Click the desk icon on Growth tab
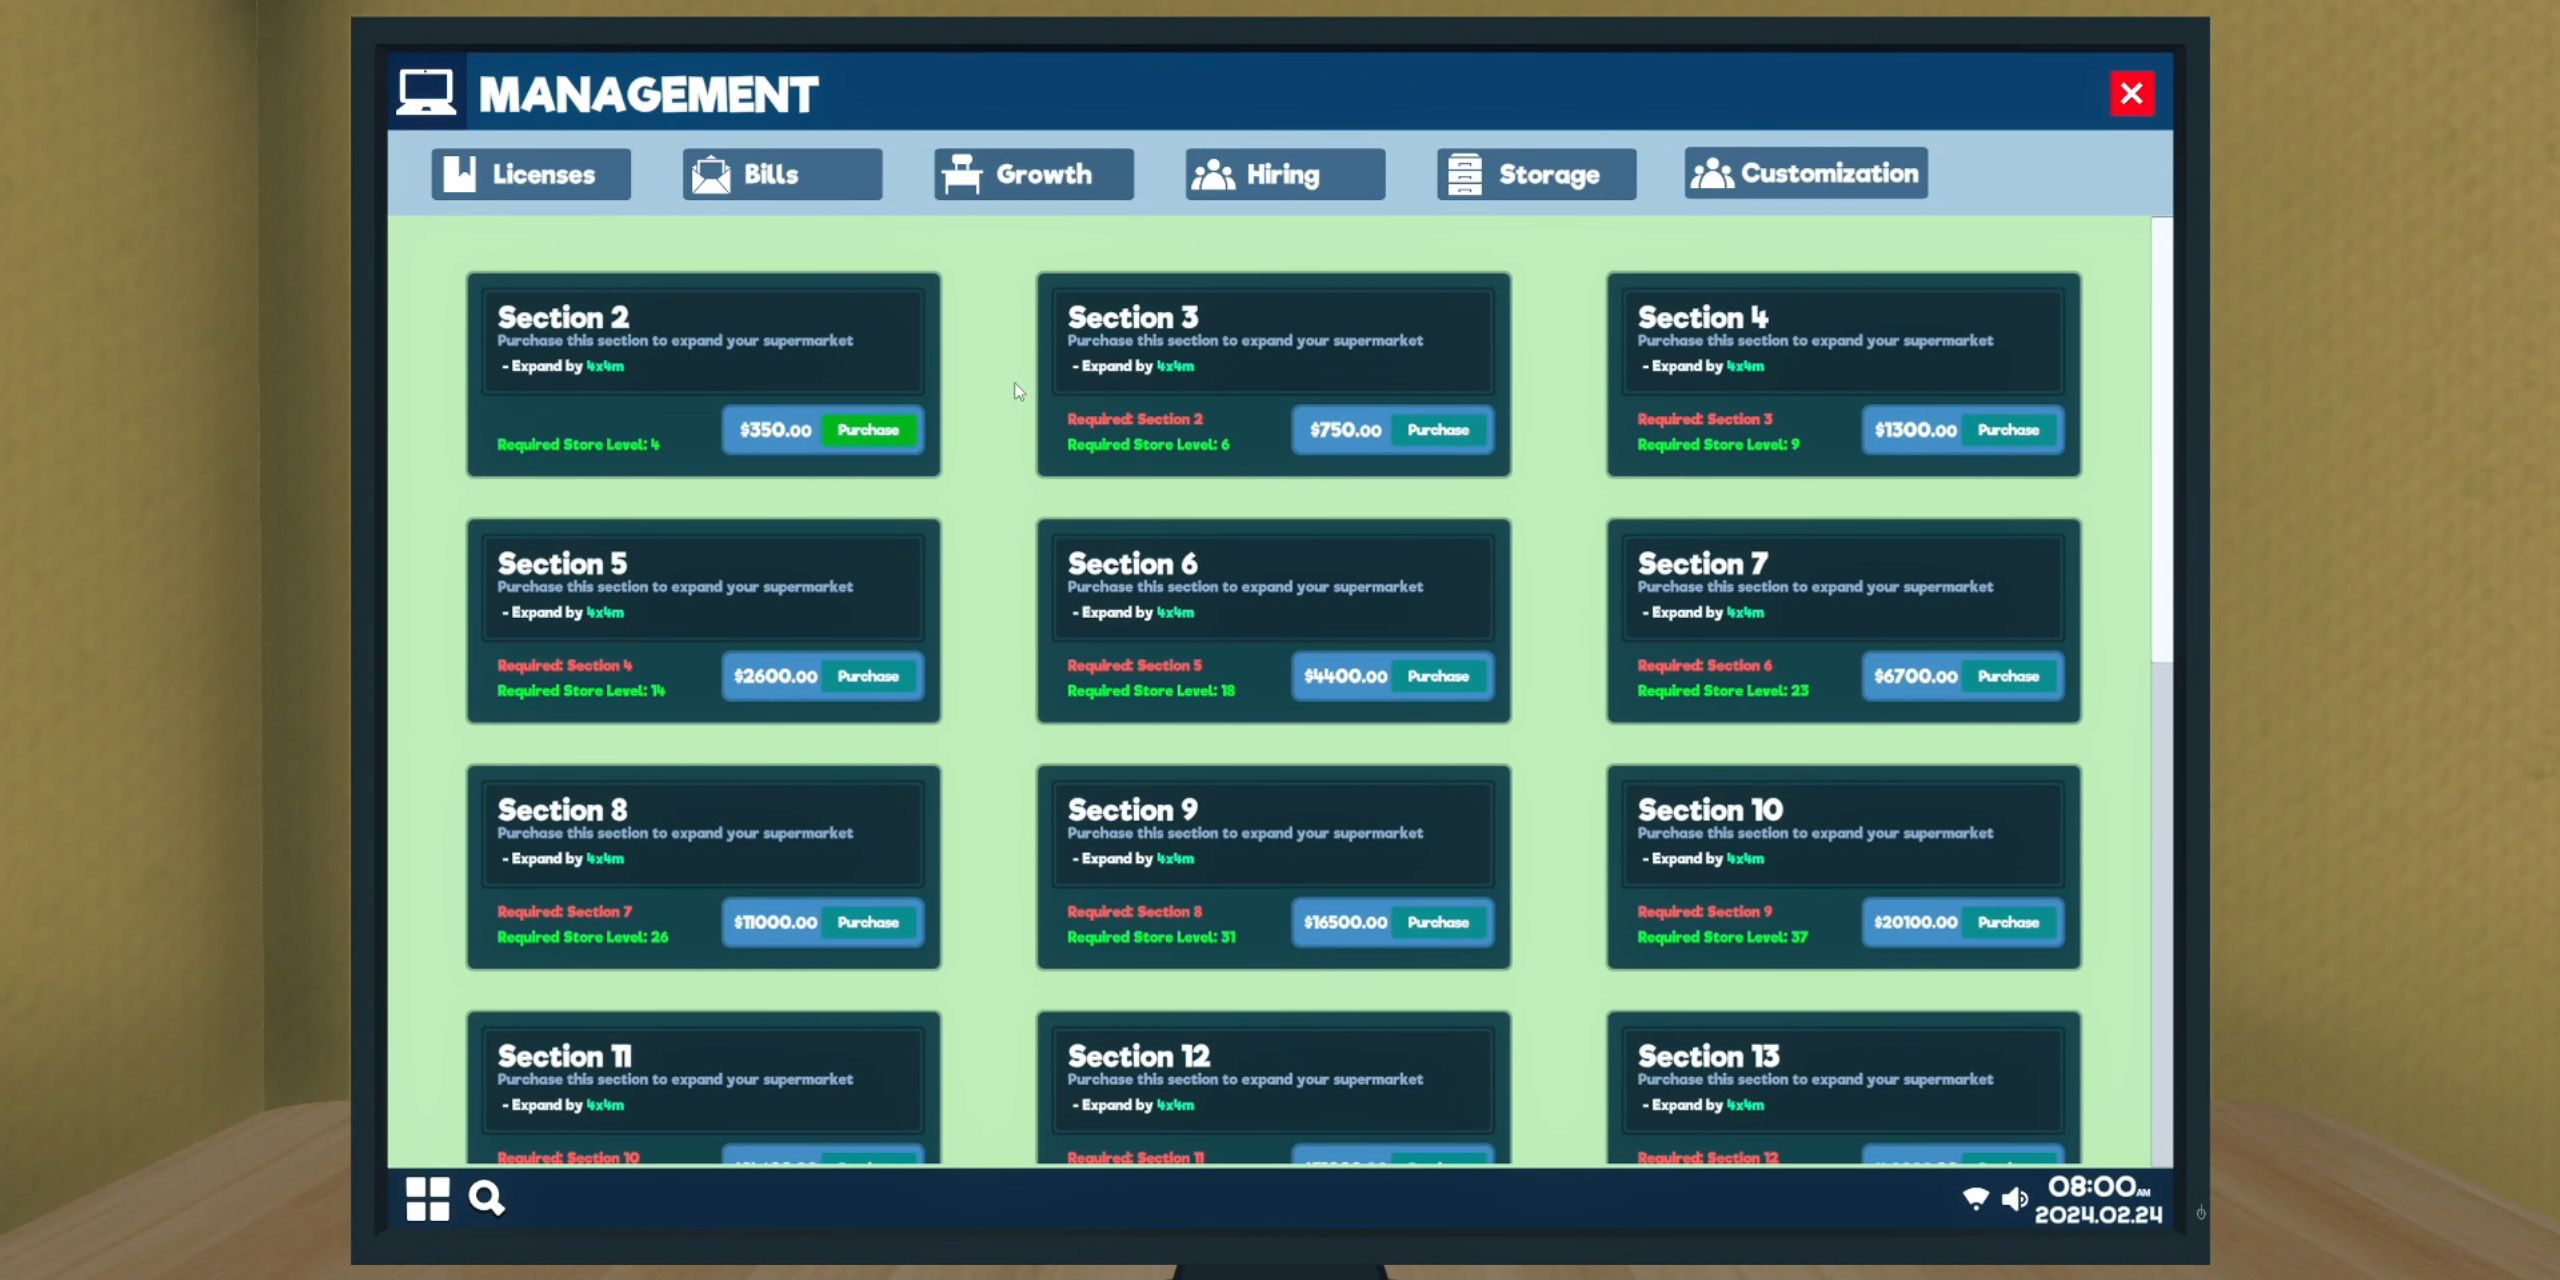Screen dimensions: 2560x1280 pyautogui.click(x=962, y=174)
